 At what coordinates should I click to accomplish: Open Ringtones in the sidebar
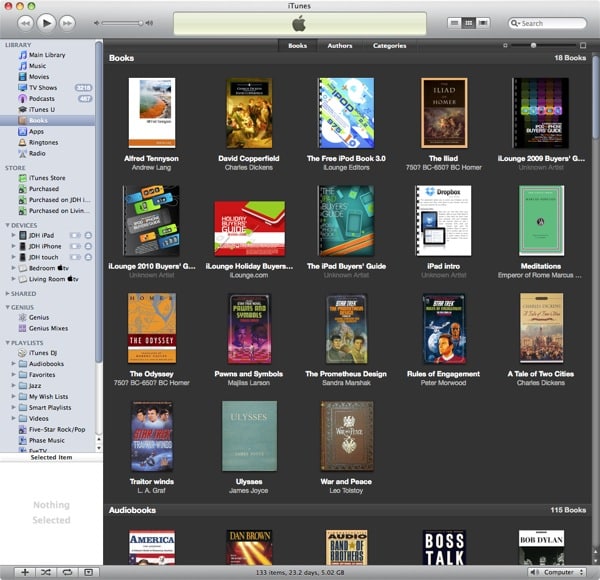pos(43,142)
